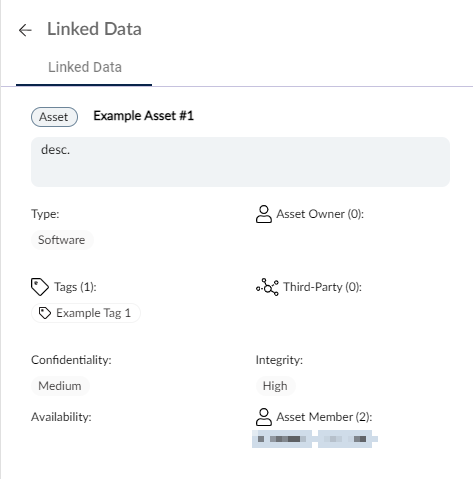The image size is (473, 479).
Task: Select the Software type chip
Action: click(x=62, y=240)
